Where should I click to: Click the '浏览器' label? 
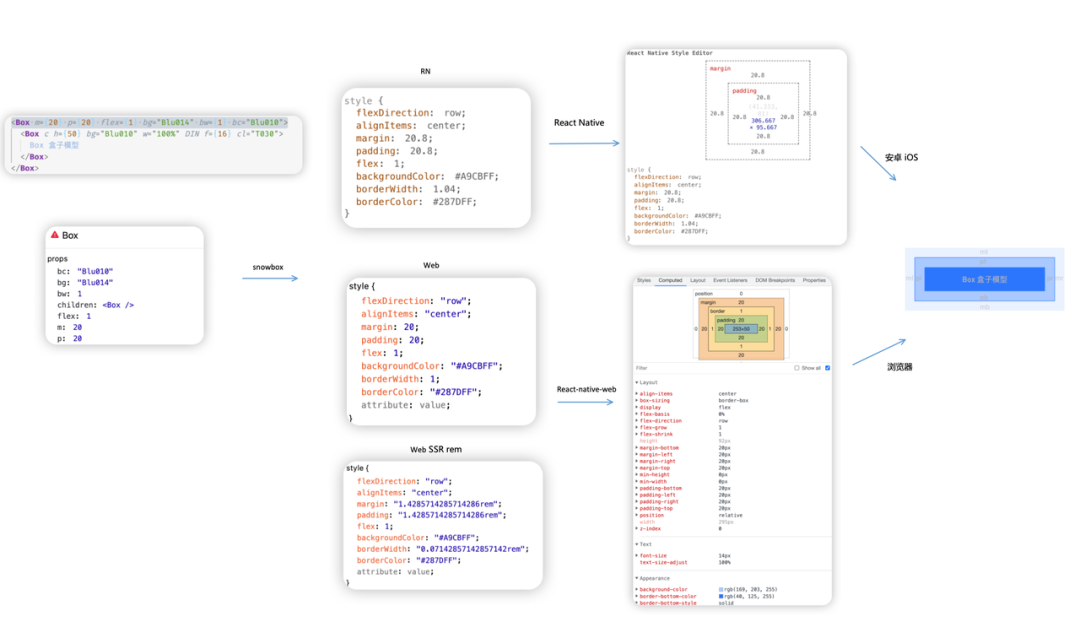[900, 367]
